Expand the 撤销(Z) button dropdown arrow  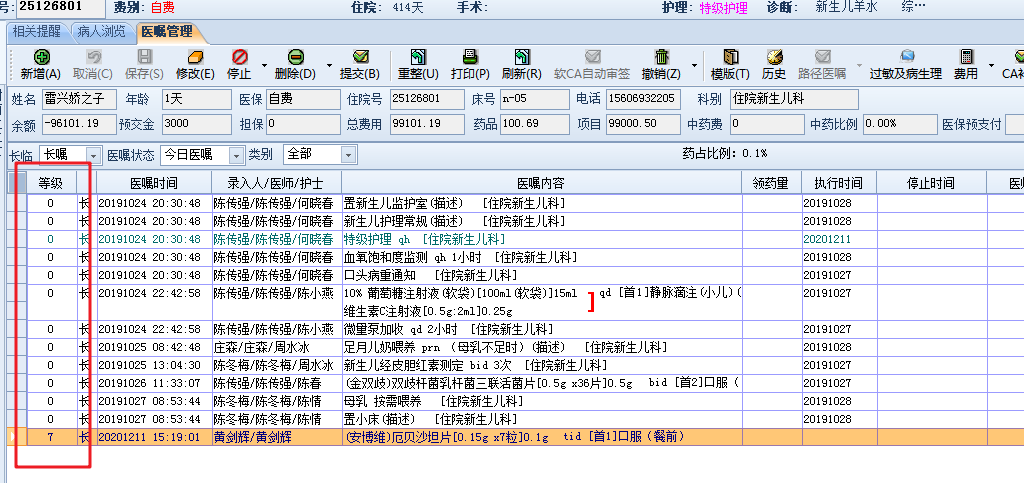pos(693,65)
